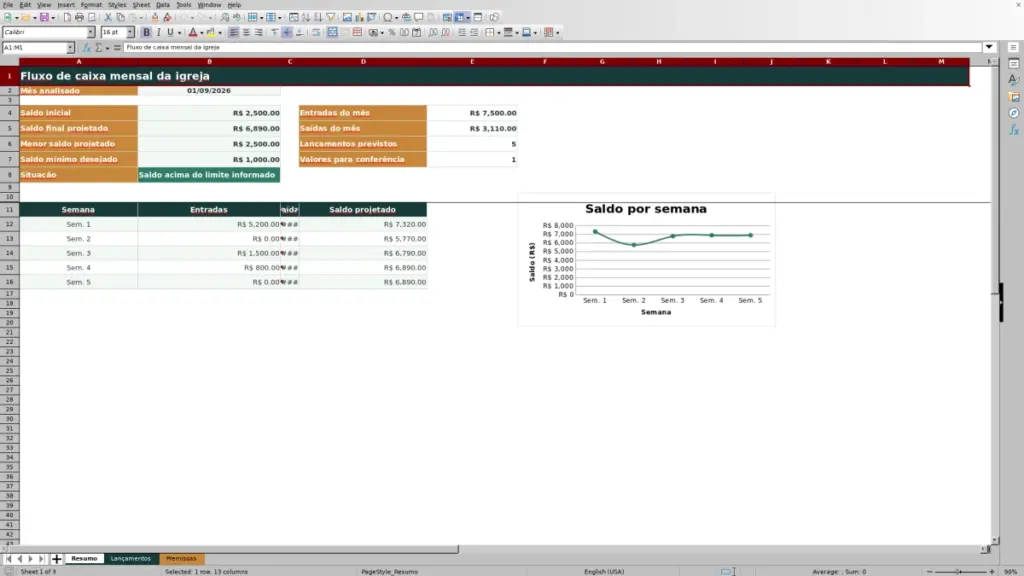
Task: Open the Data menu
Action: click(x=163, y=5)
